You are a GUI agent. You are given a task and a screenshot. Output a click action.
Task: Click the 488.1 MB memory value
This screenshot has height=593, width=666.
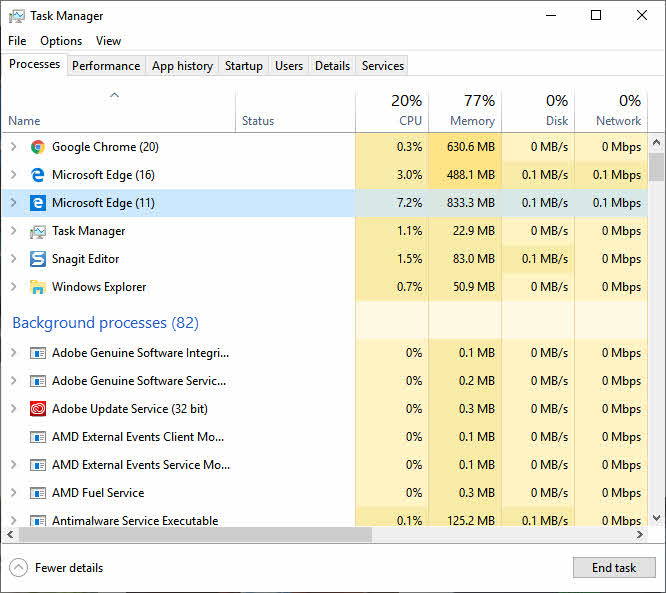(471, 175)
